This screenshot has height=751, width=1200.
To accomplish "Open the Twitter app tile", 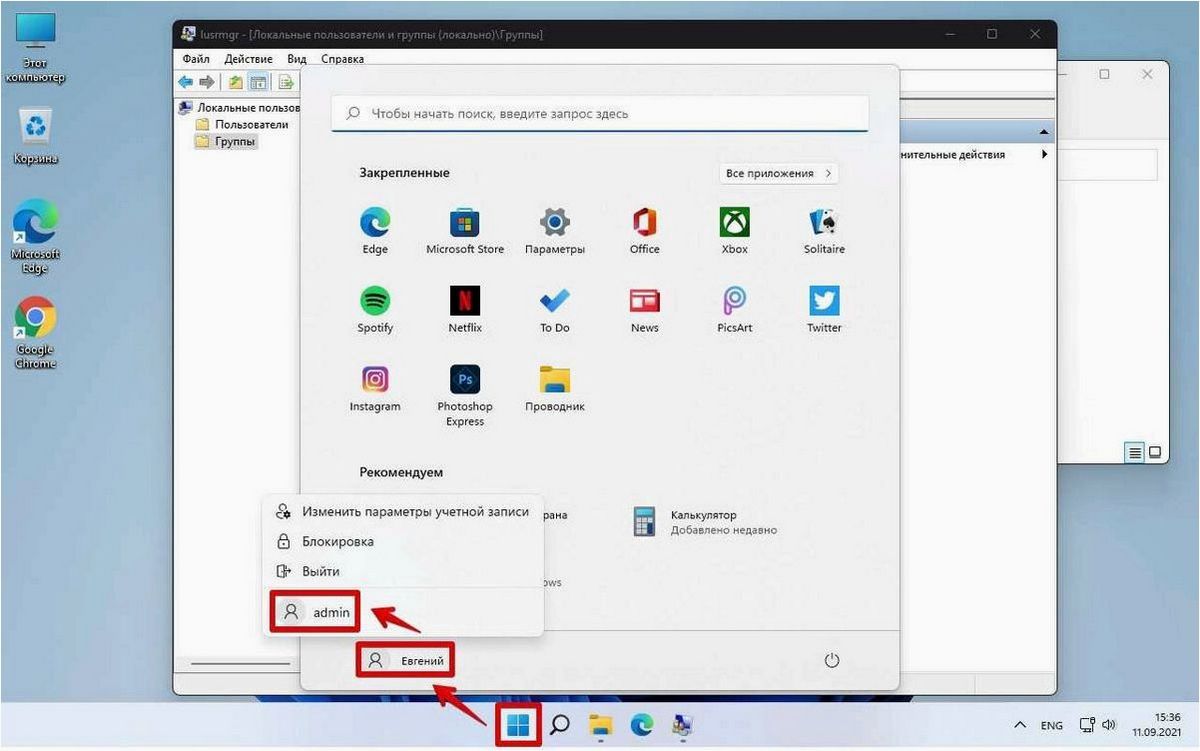I will coord(825,309).
